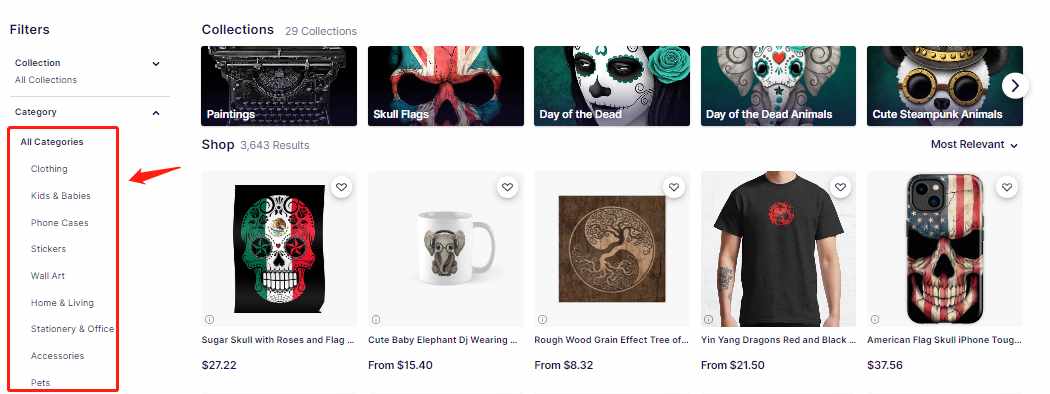Choose the Stickers category filter
Viewport: 1050px width, 394px height.
[48, 249]
